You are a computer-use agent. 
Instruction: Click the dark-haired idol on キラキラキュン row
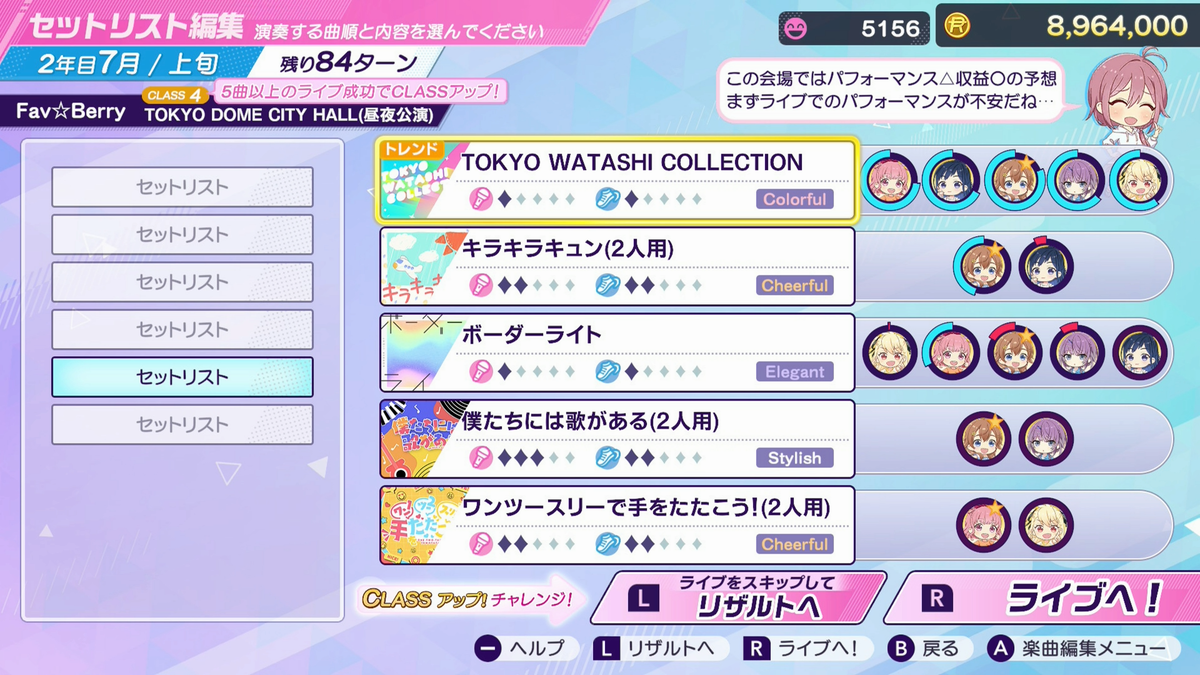(x=1045, y=265)
